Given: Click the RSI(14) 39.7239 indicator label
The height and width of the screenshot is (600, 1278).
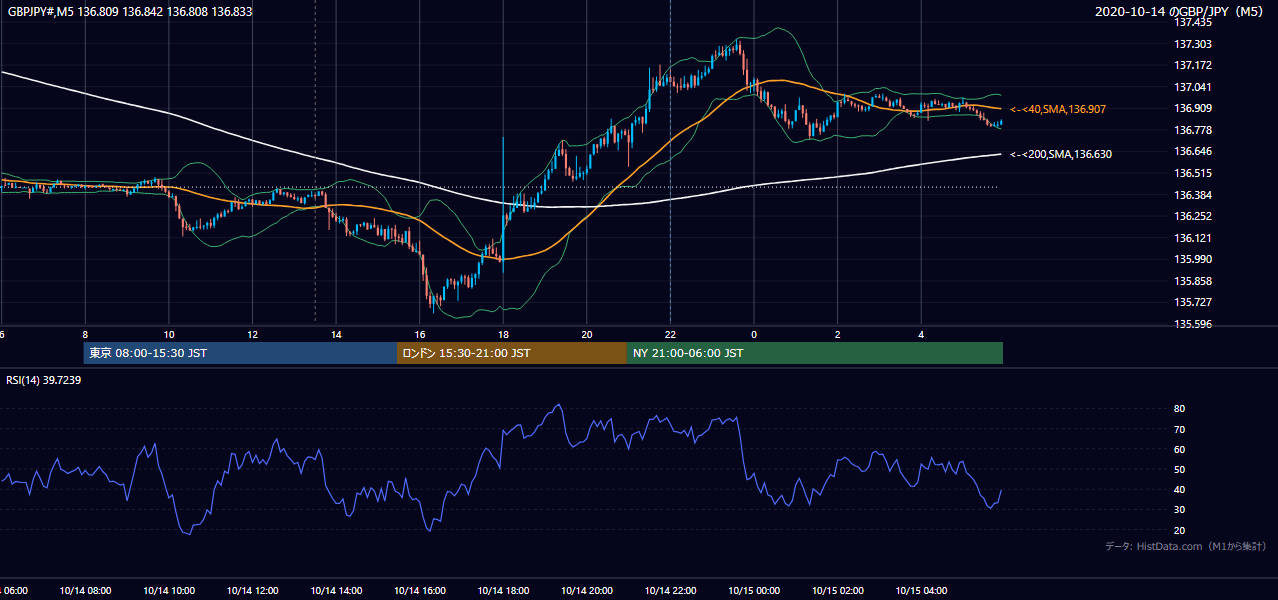Looking at the screenshot, I should tap(45, 380).
